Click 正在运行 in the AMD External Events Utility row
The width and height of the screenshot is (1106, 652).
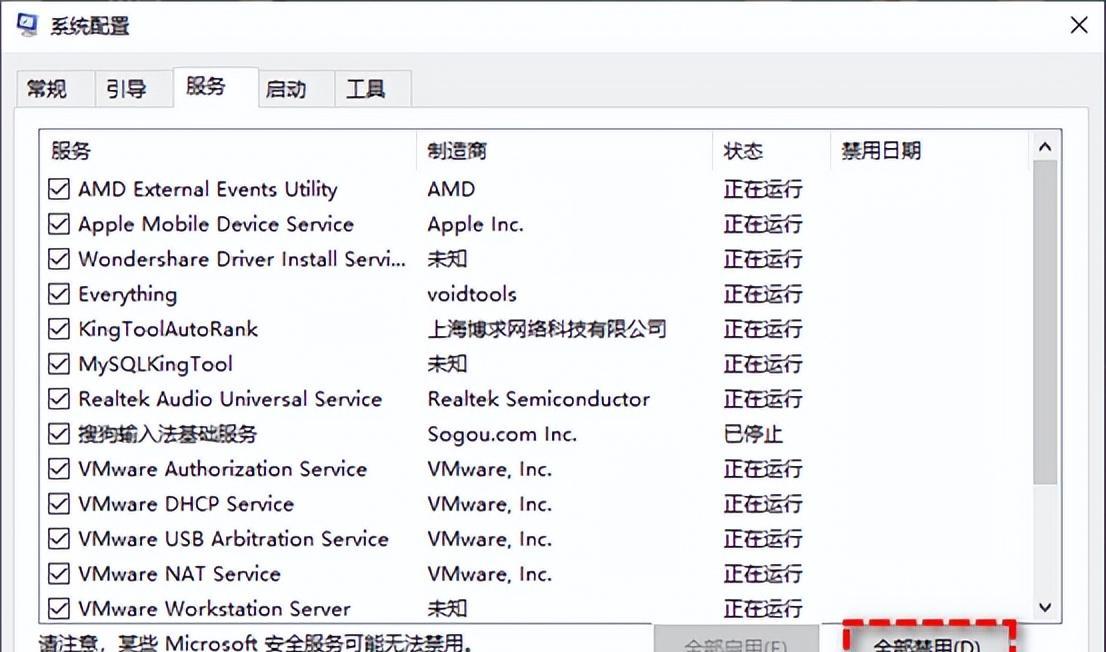(763, 189)
